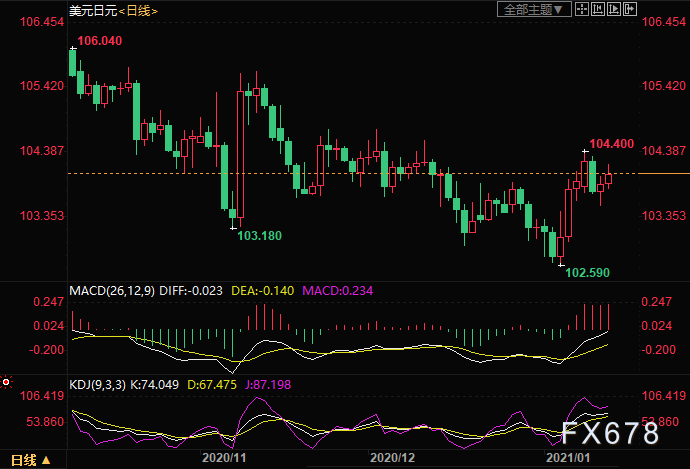Viewport: 690px width, 469px height.
Task: Activate the crosshair cursor icon
Action: point(582,9)
